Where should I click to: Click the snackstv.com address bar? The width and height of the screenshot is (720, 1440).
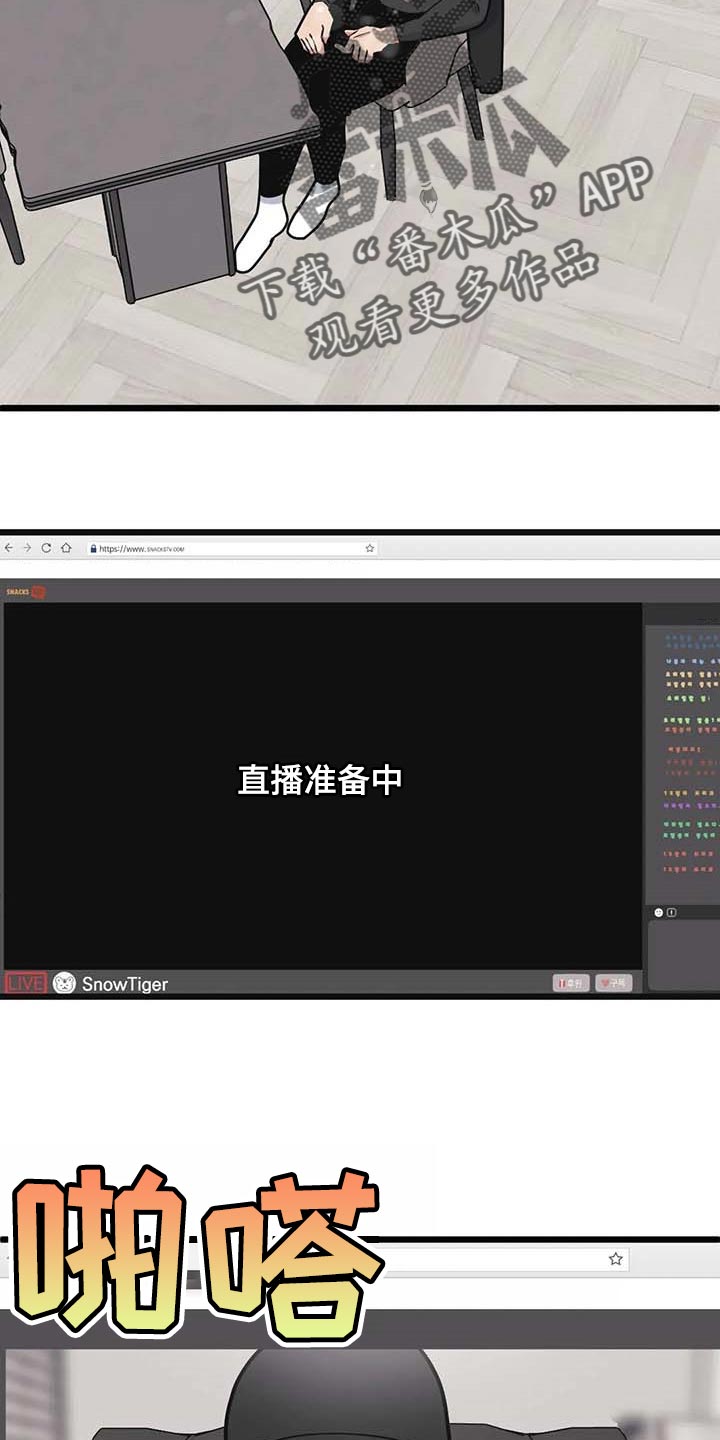230,548
